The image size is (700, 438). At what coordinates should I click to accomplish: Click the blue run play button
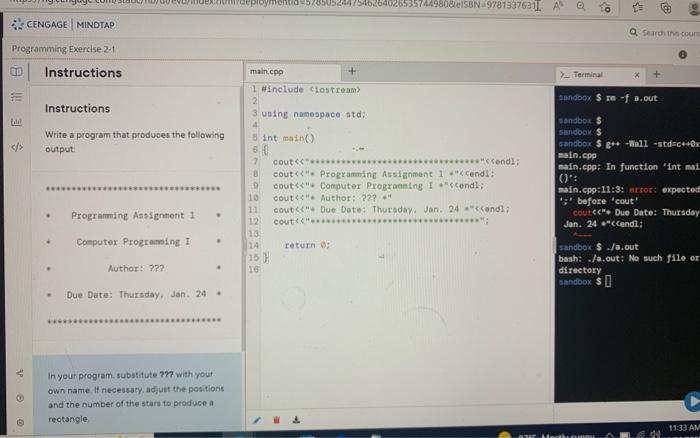692,402
